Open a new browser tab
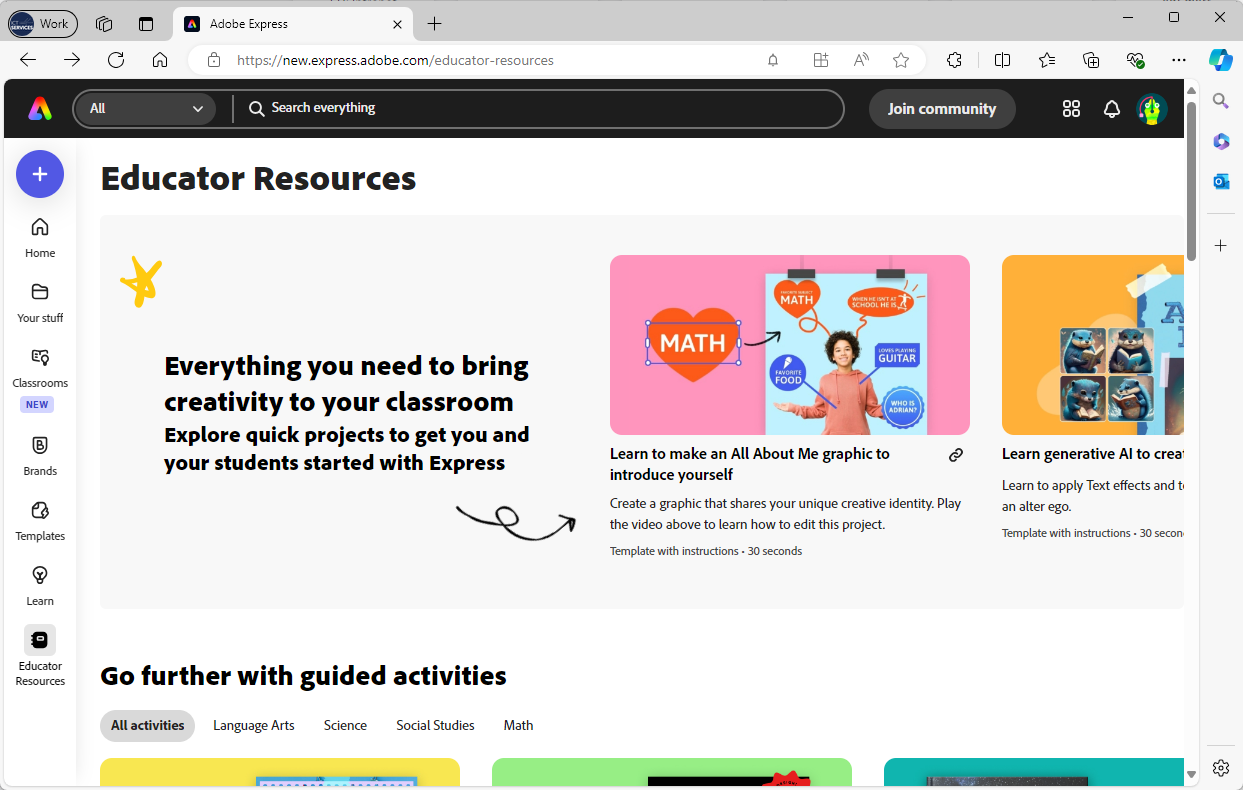Viewport: 1243px width, 790px height. point(434,24)
